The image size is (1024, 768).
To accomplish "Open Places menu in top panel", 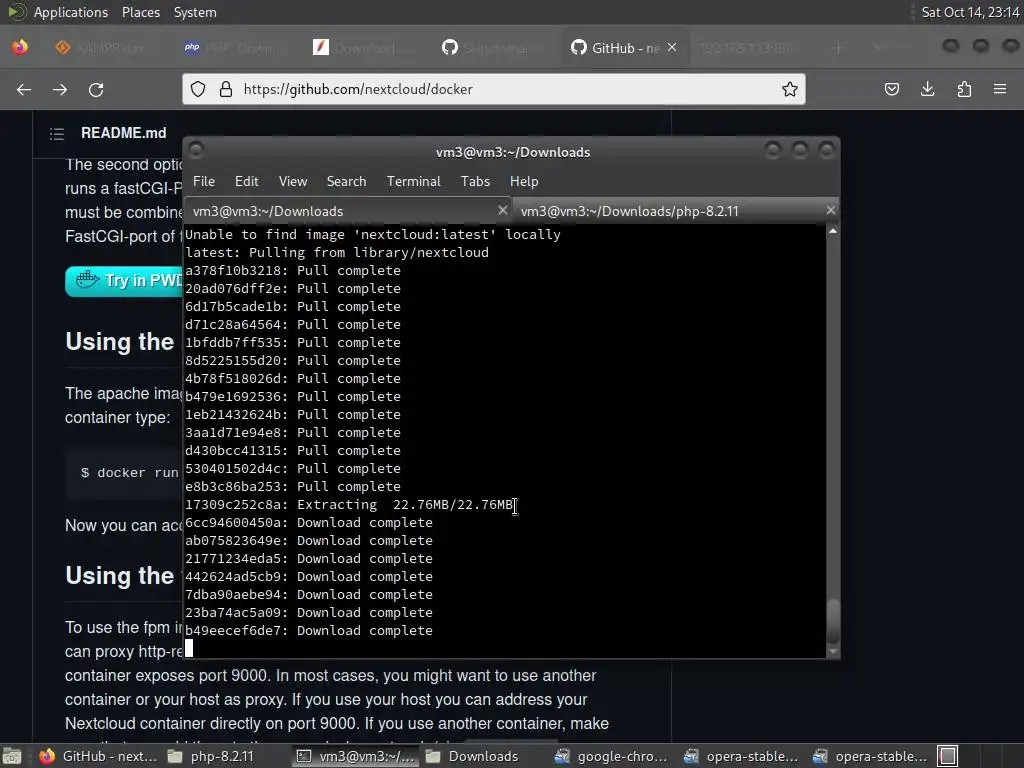I will pos(140,12).
